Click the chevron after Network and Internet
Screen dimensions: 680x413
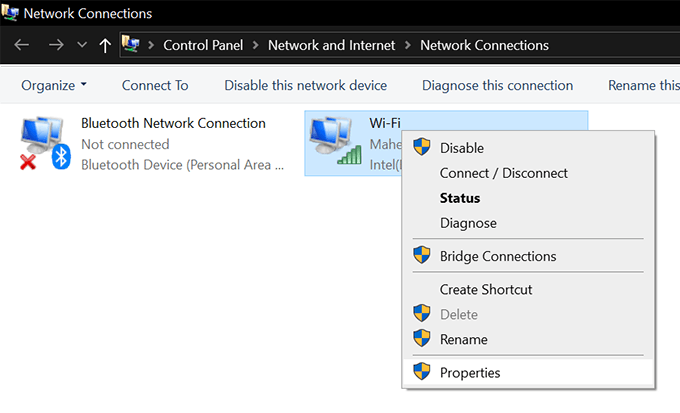click(407, 45)
